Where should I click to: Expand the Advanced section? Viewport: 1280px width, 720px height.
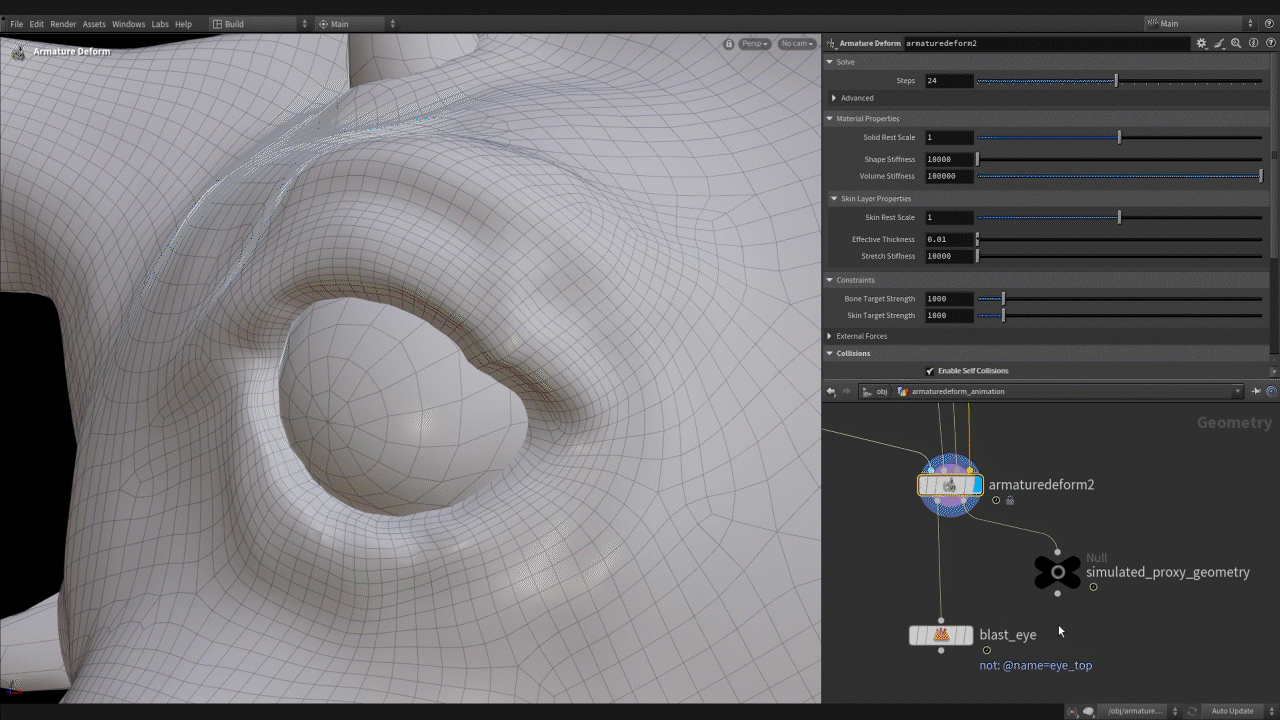[834, 98]
